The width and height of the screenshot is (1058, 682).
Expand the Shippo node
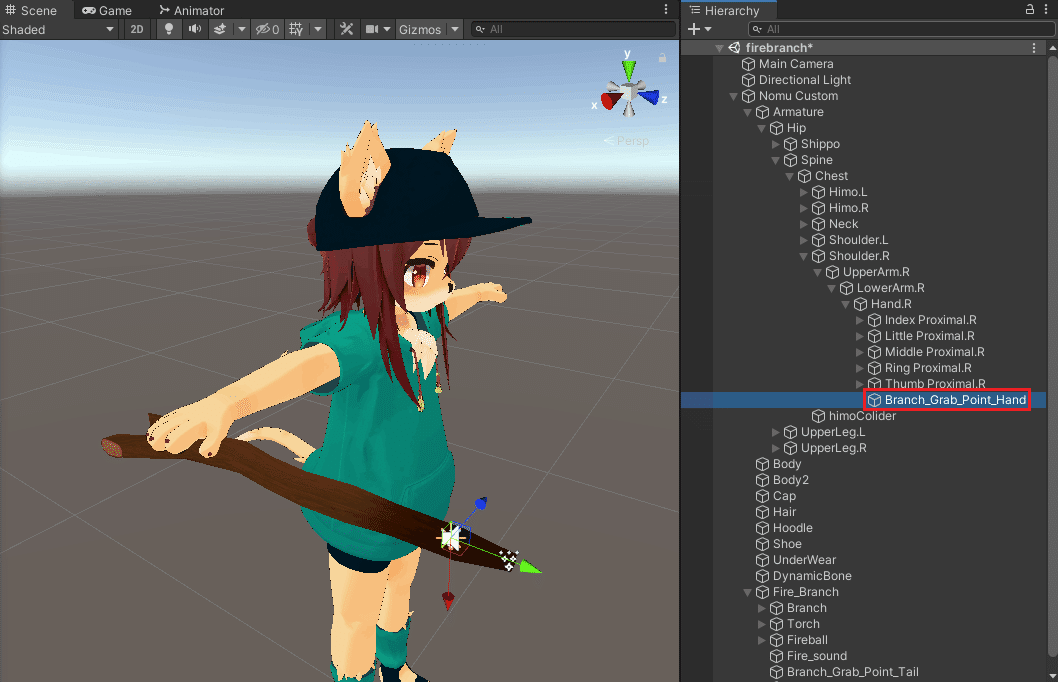click(776, 144)
